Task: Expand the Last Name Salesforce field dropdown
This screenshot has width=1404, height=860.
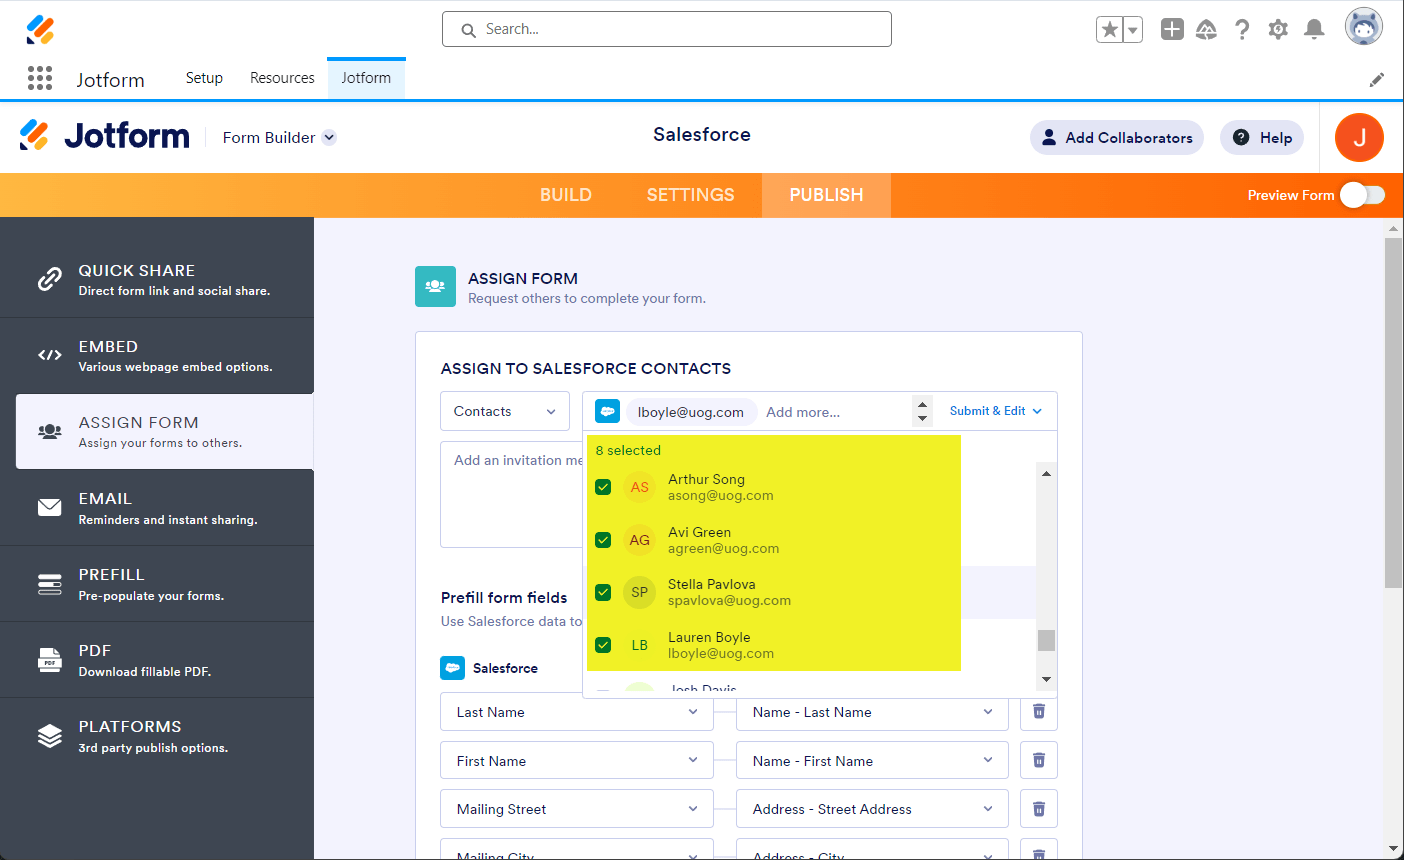Action: [x=577, y=712]
